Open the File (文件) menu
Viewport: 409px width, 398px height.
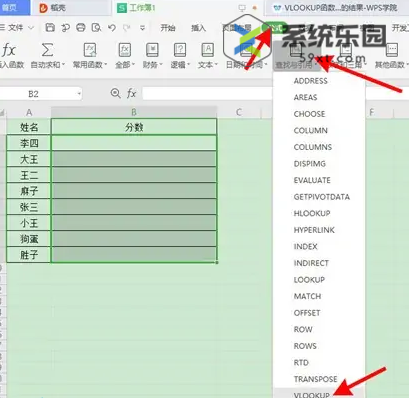(x=16, y=27)
